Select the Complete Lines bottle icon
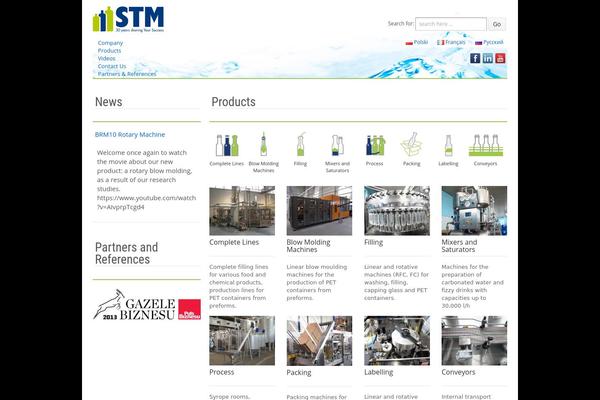The image size is (600, 400). coord(227,145)
